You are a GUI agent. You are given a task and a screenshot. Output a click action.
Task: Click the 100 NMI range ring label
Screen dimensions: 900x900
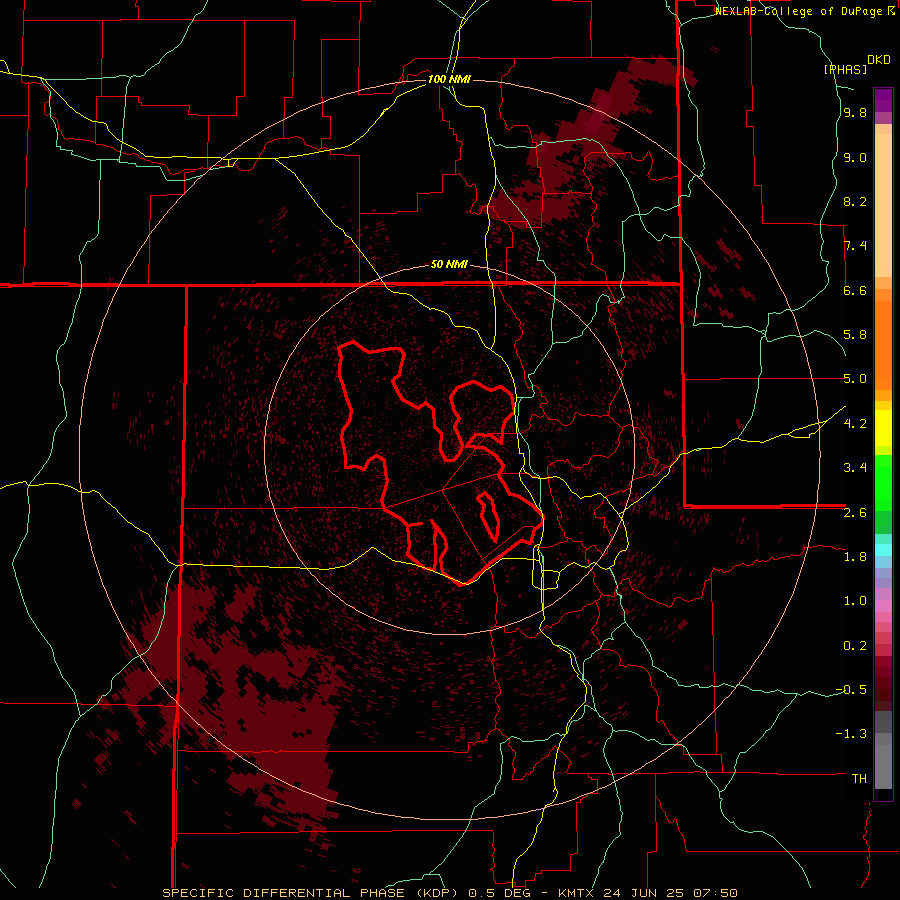pyautogui.click(x=449, y=79)
